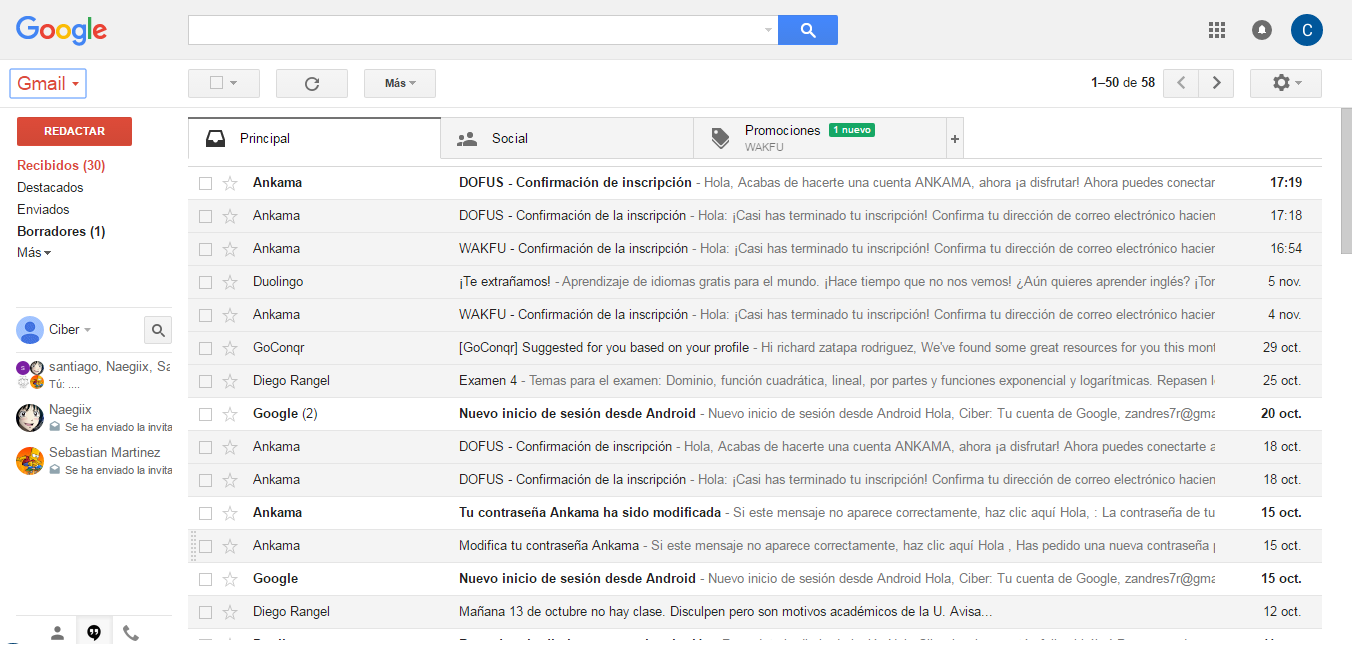This screenshot has height=664, width=1354.
Task: Open the Gmail dropdown menu
Action: [47, 83]
